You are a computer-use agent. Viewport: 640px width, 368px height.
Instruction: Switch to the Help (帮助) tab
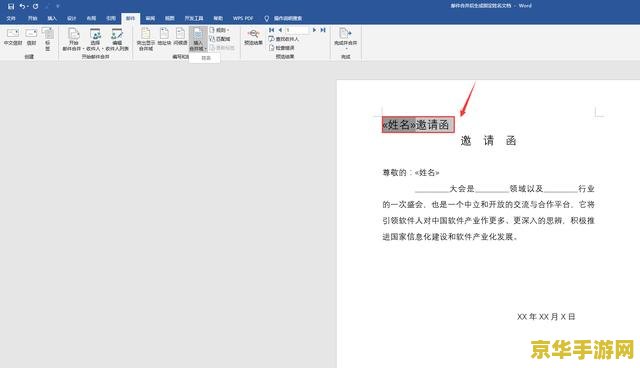(218, 18)
